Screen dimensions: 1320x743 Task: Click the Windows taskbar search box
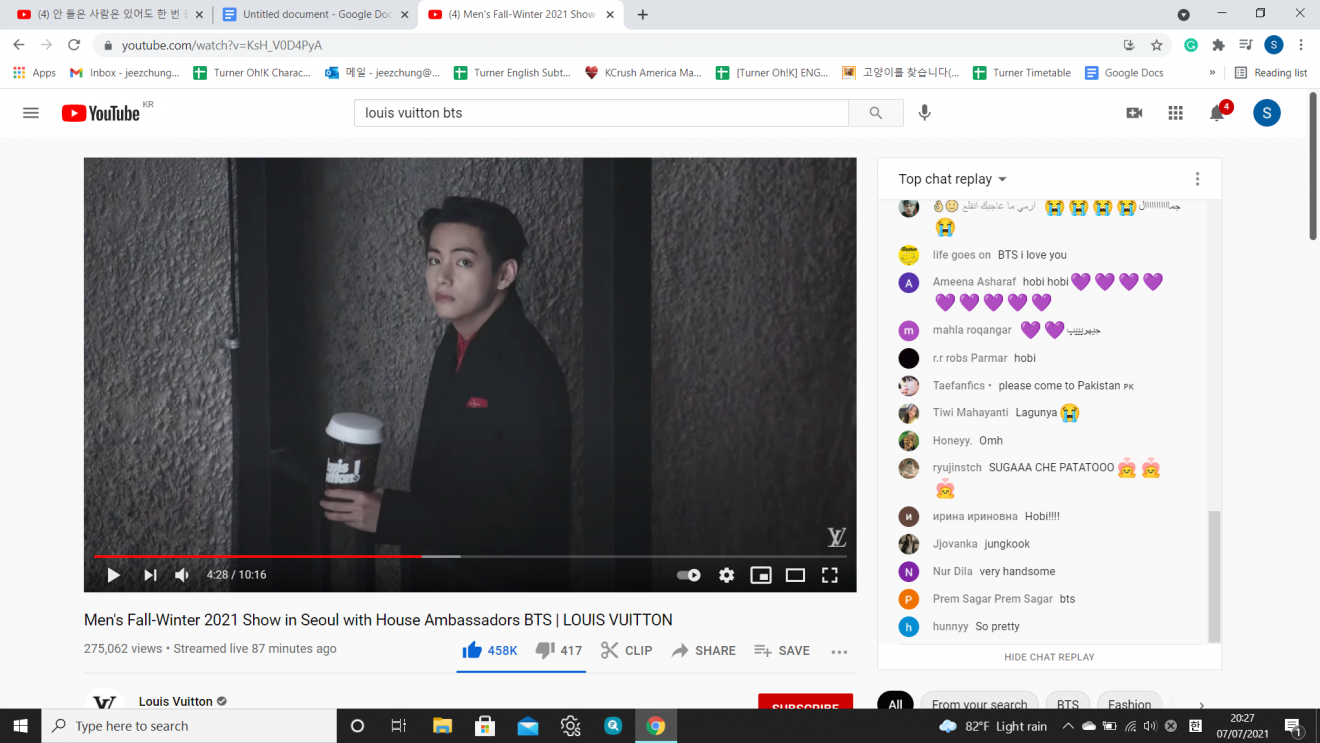click(189, 726)
